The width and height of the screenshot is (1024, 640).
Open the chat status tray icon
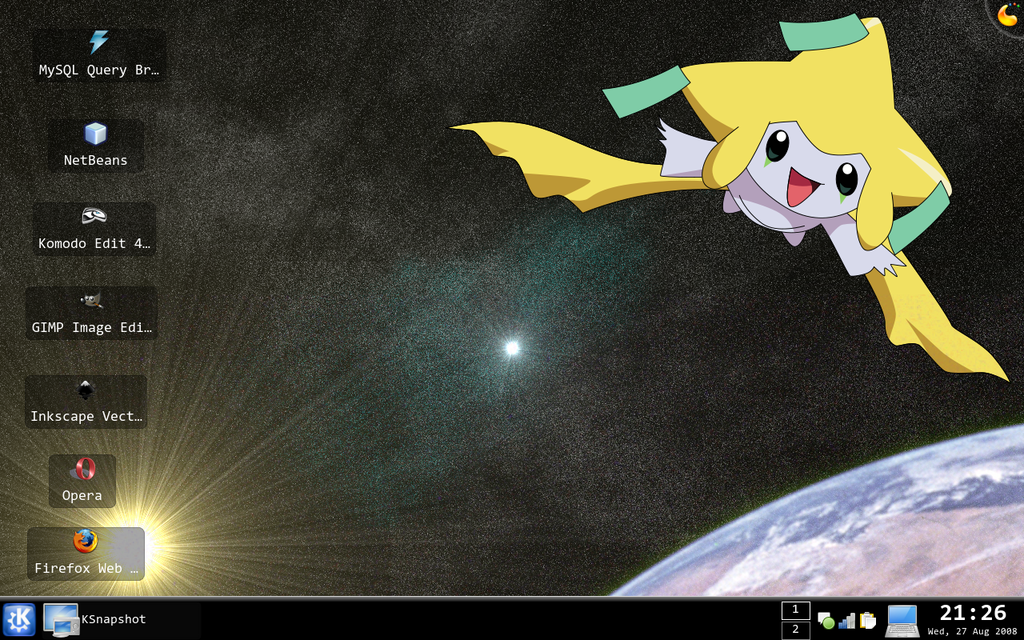pos(826,620)
